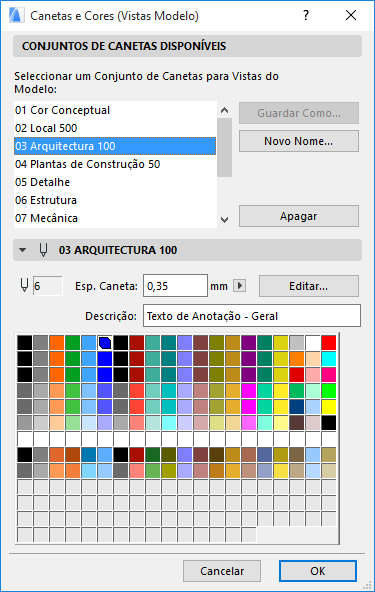Click the pen number field showing 6
The width and height of the screenshot is (375, 592).
click(x=48, y=286)
